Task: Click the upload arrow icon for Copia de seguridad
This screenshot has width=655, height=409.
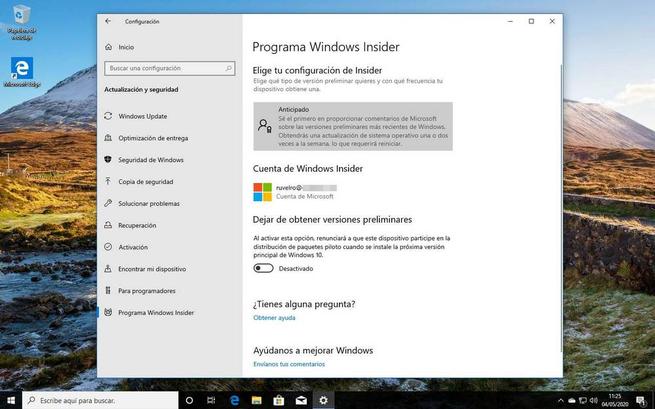Action: click(x=108, y=181)
